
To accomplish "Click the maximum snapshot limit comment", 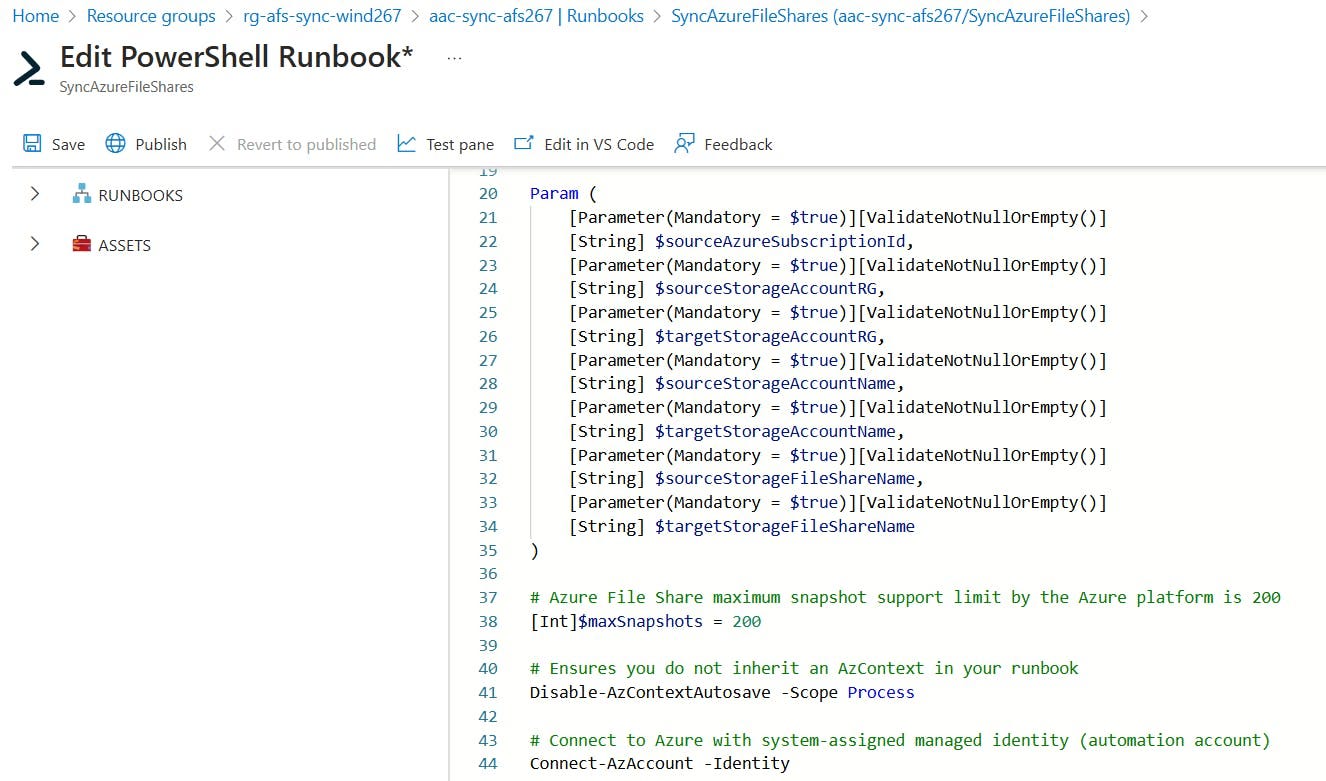I will click(x=905, y=598).
